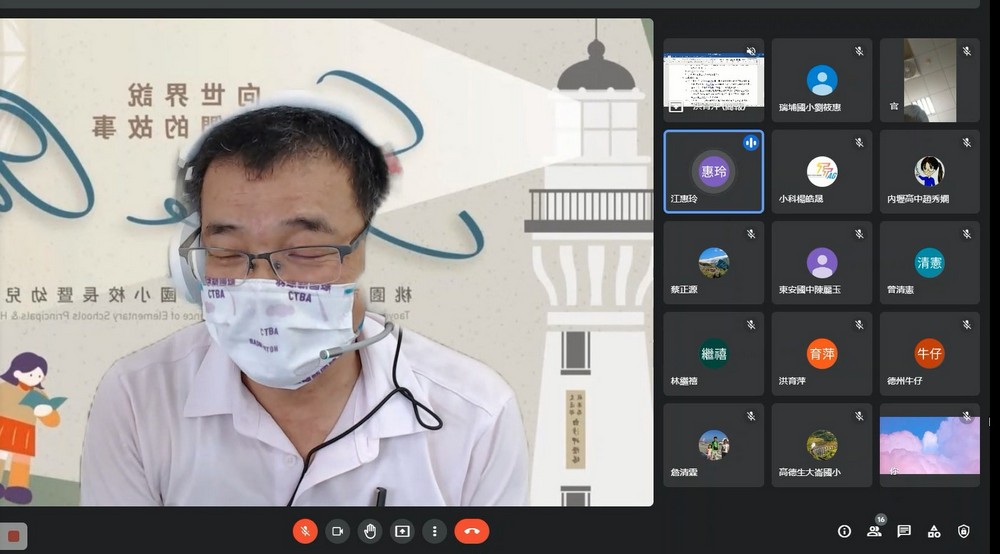The image size is (1000, 554).
Task: Click the speaking indicator on 江惠玲 tile
Action: 751,143
